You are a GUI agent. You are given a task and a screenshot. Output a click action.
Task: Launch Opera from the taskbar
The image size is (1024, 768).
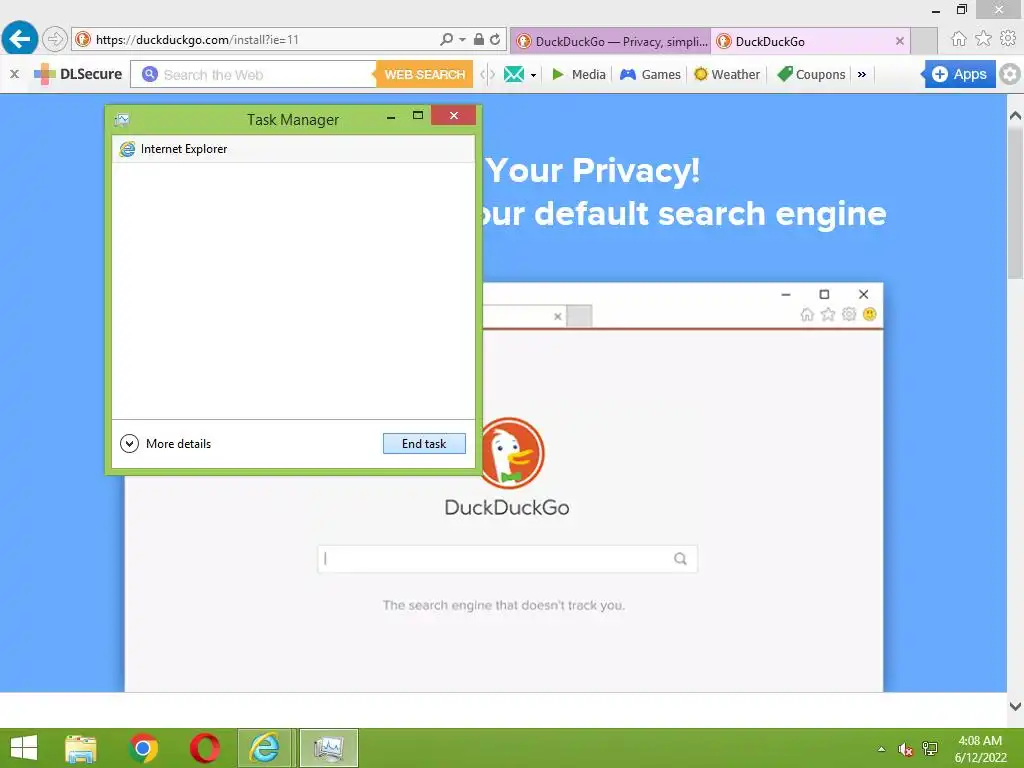coord(204,748)
